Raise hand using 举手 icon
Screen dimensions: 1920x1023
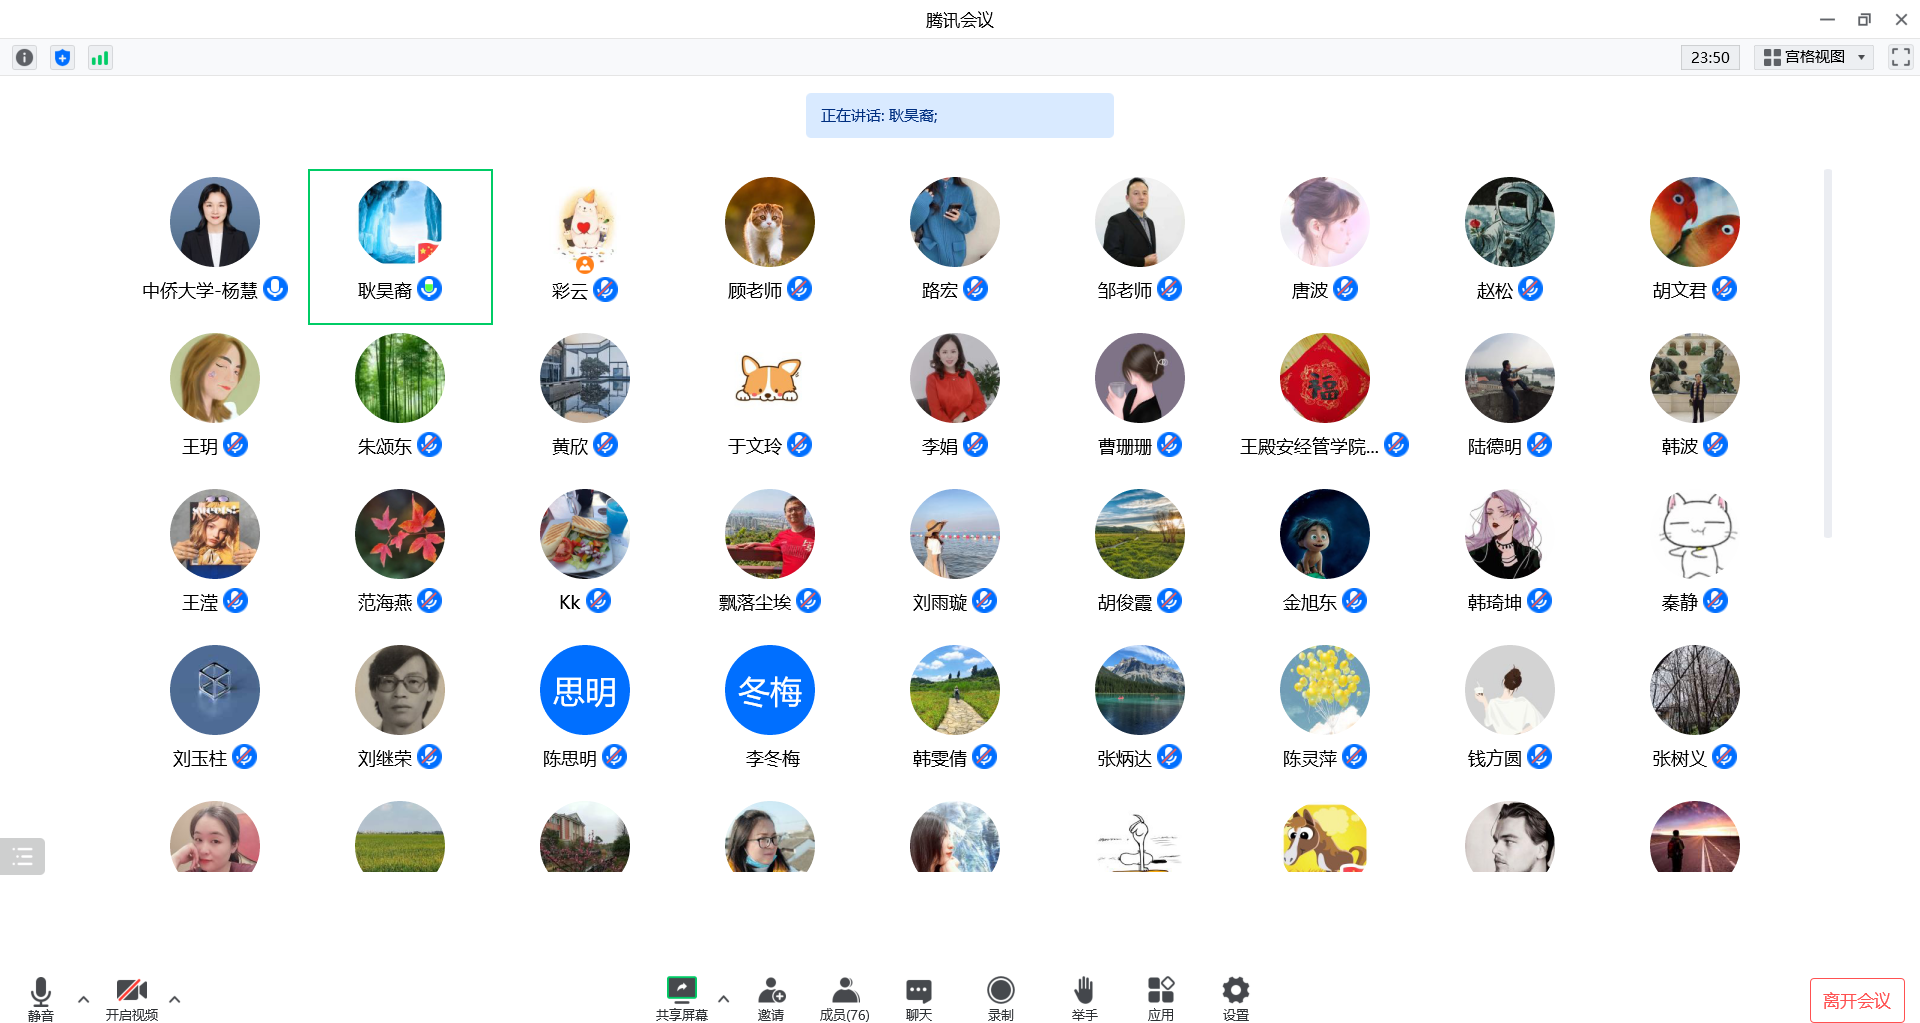(x=1084, y=998)
